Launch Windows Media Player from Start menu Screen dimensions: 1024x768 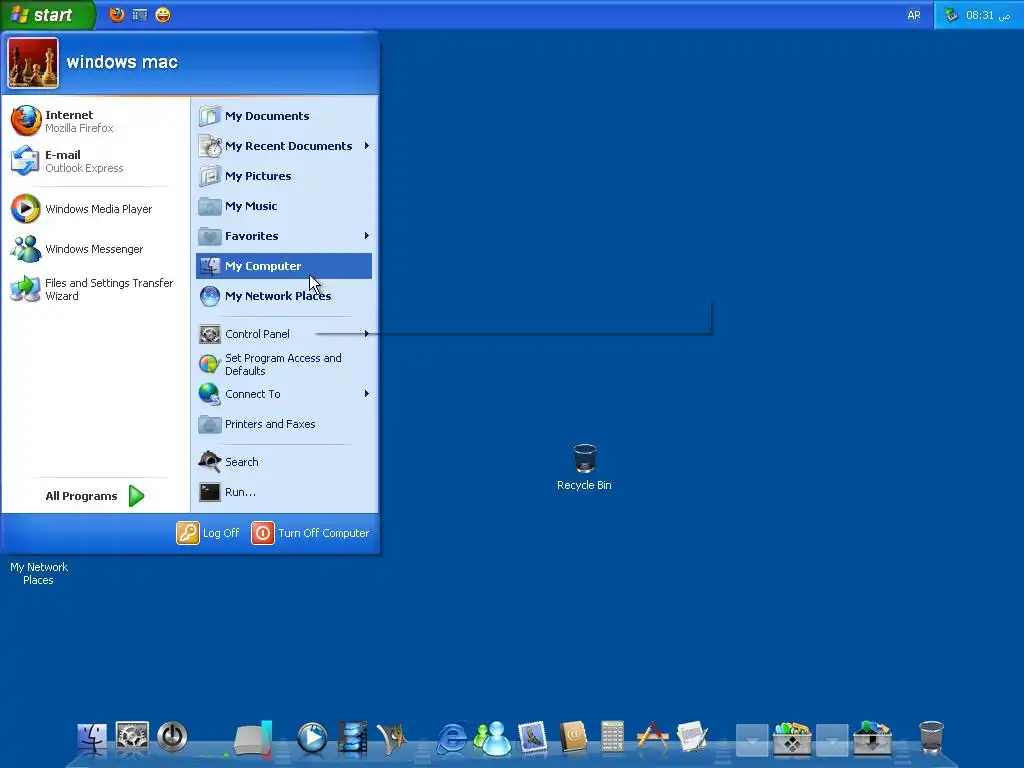click(95, 209)
